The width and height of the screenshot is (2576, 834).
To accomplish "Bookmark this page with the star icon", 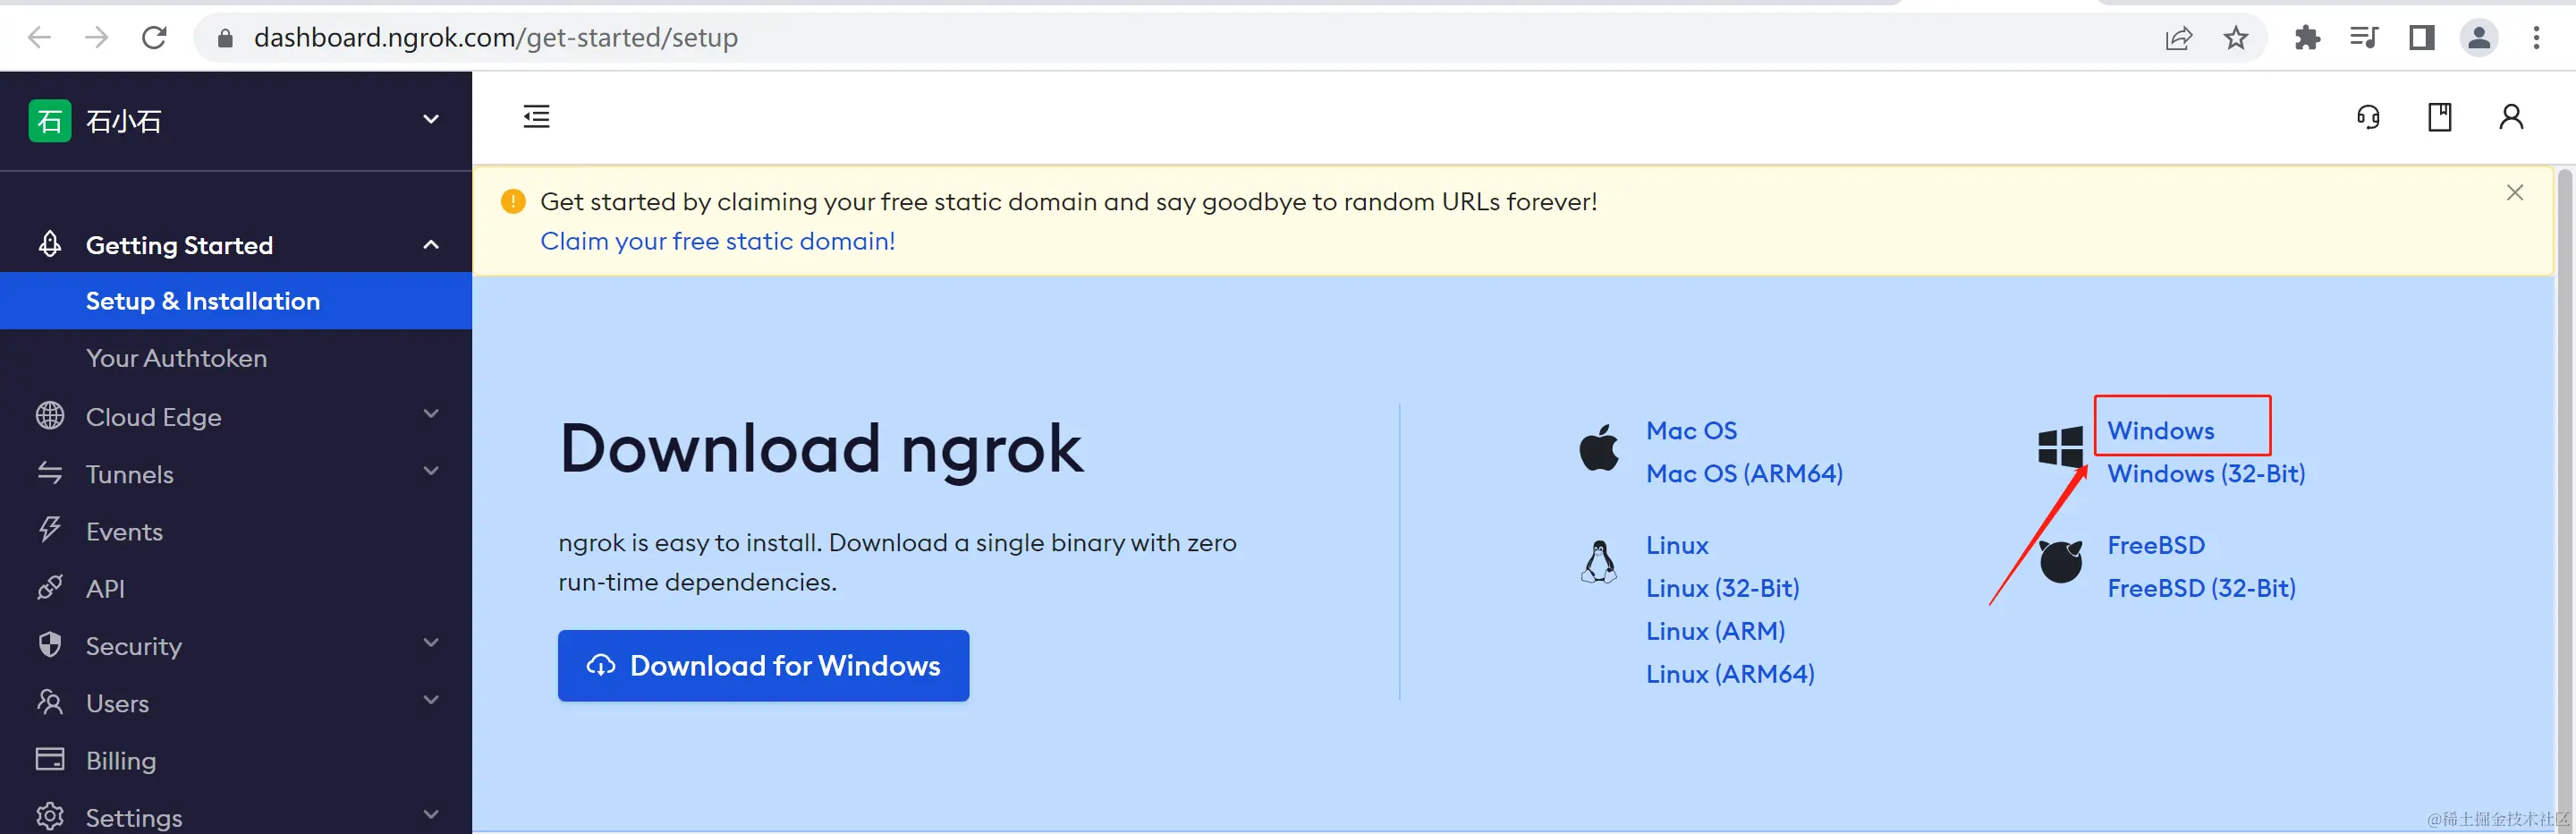I will click(x=2236, y=38).
